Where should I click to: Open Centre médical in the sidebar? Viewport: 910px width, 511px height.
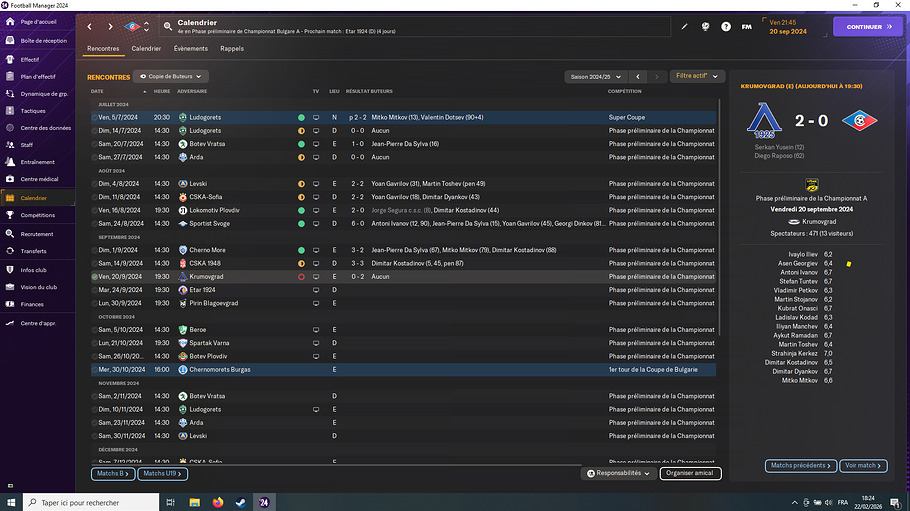coord(39,179)
